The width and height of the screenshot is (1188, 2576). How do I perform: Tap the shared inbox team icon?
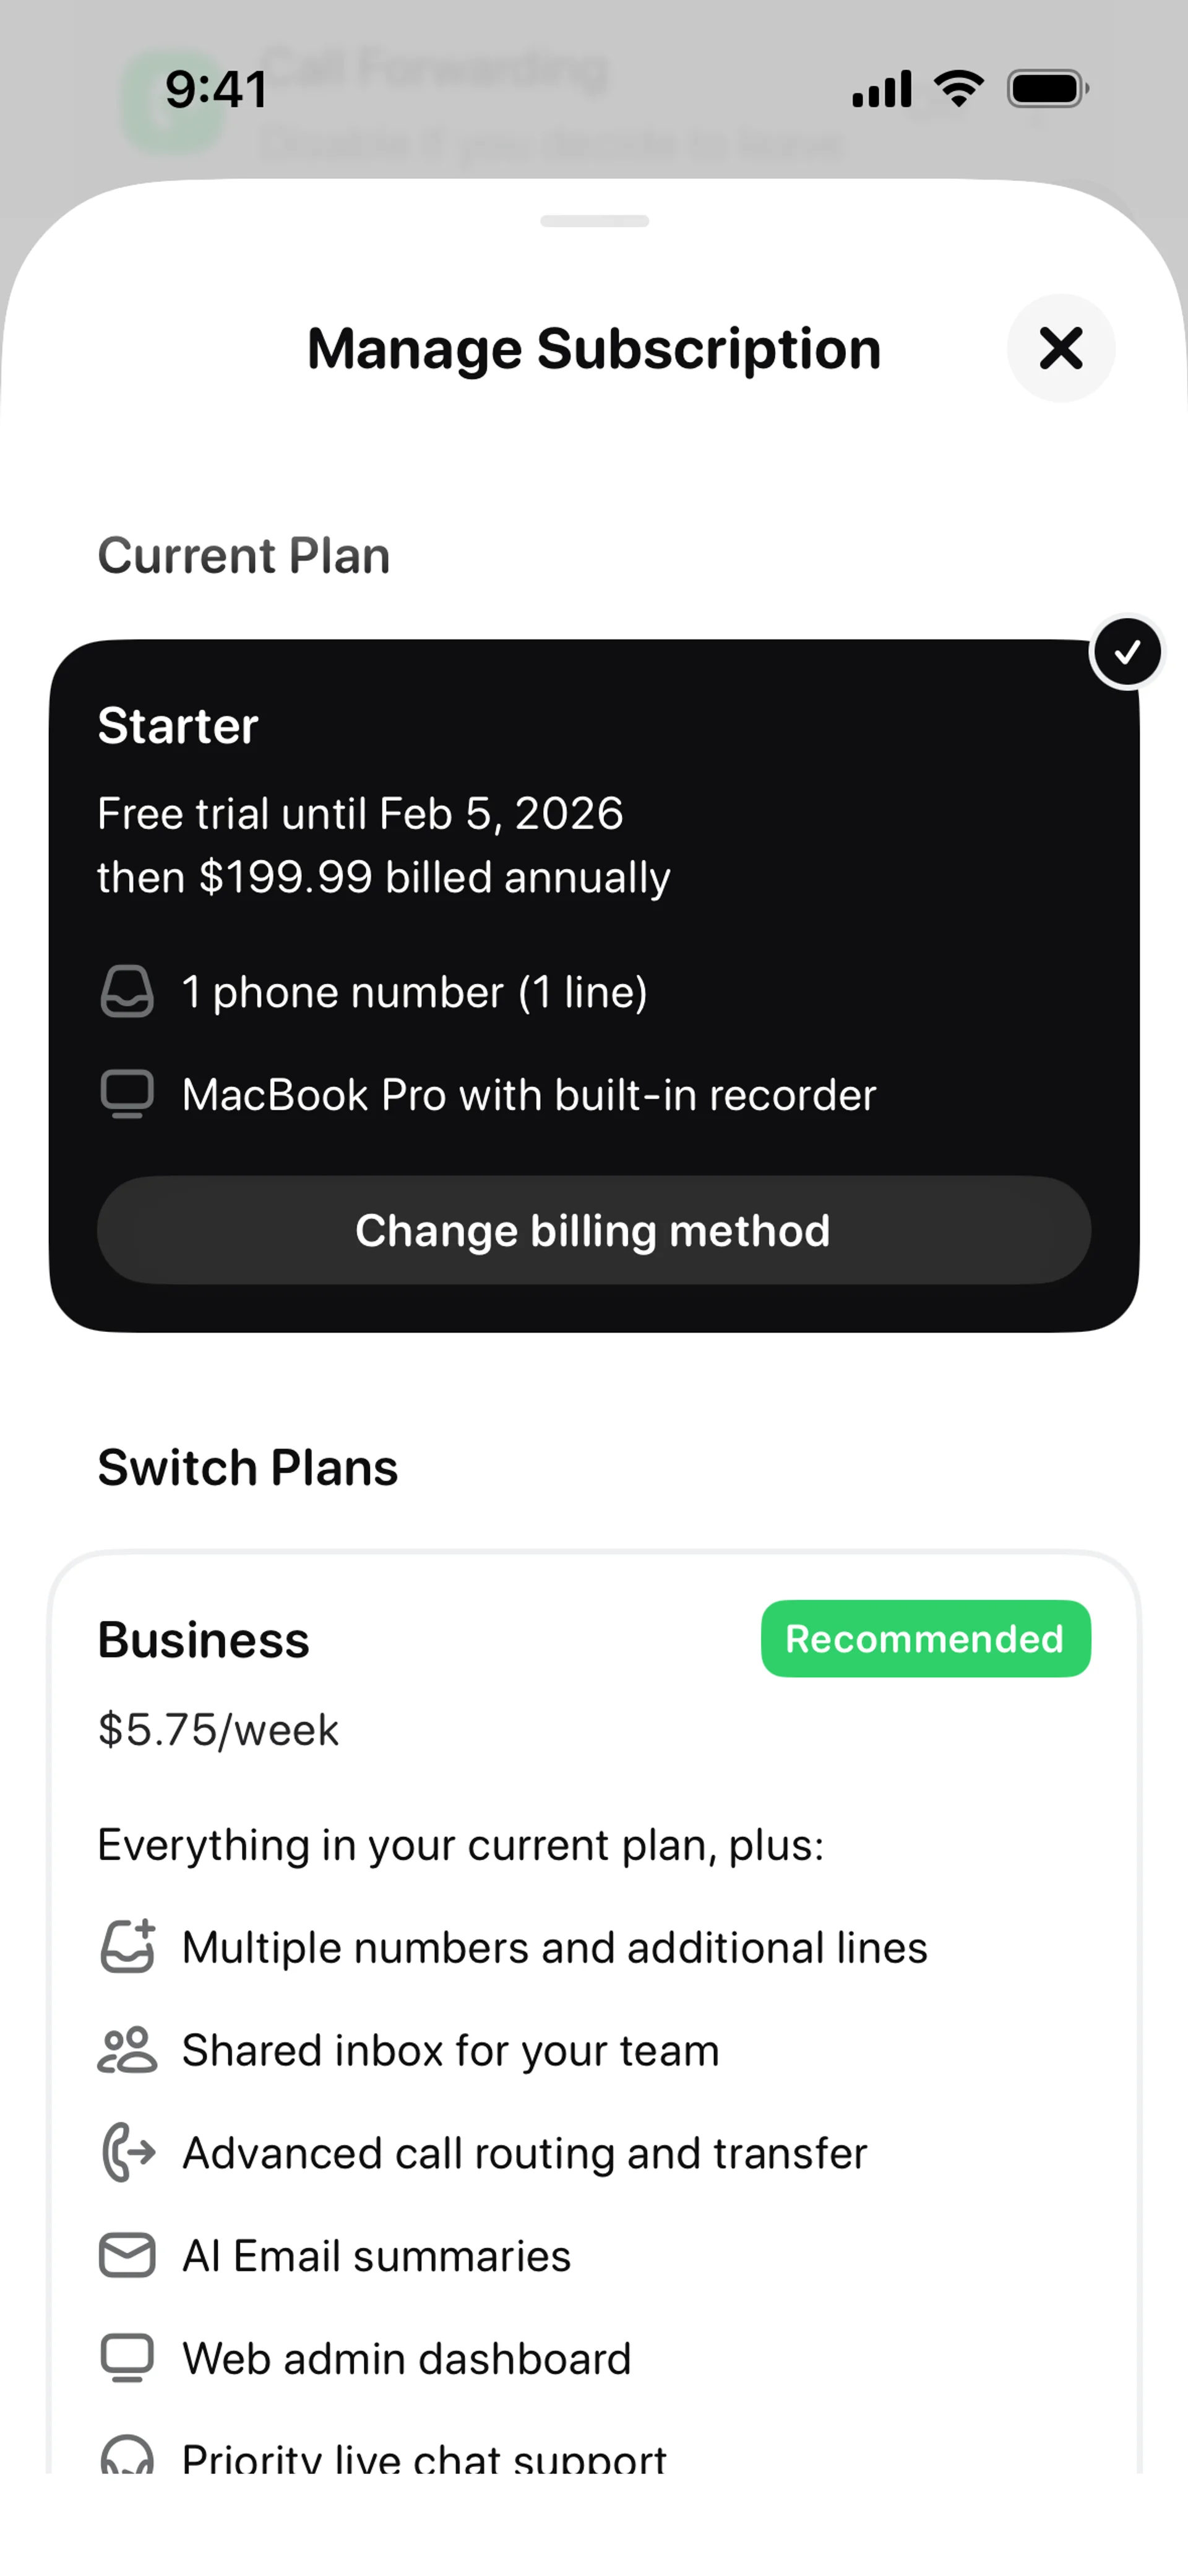click(x=127, y=2050)
